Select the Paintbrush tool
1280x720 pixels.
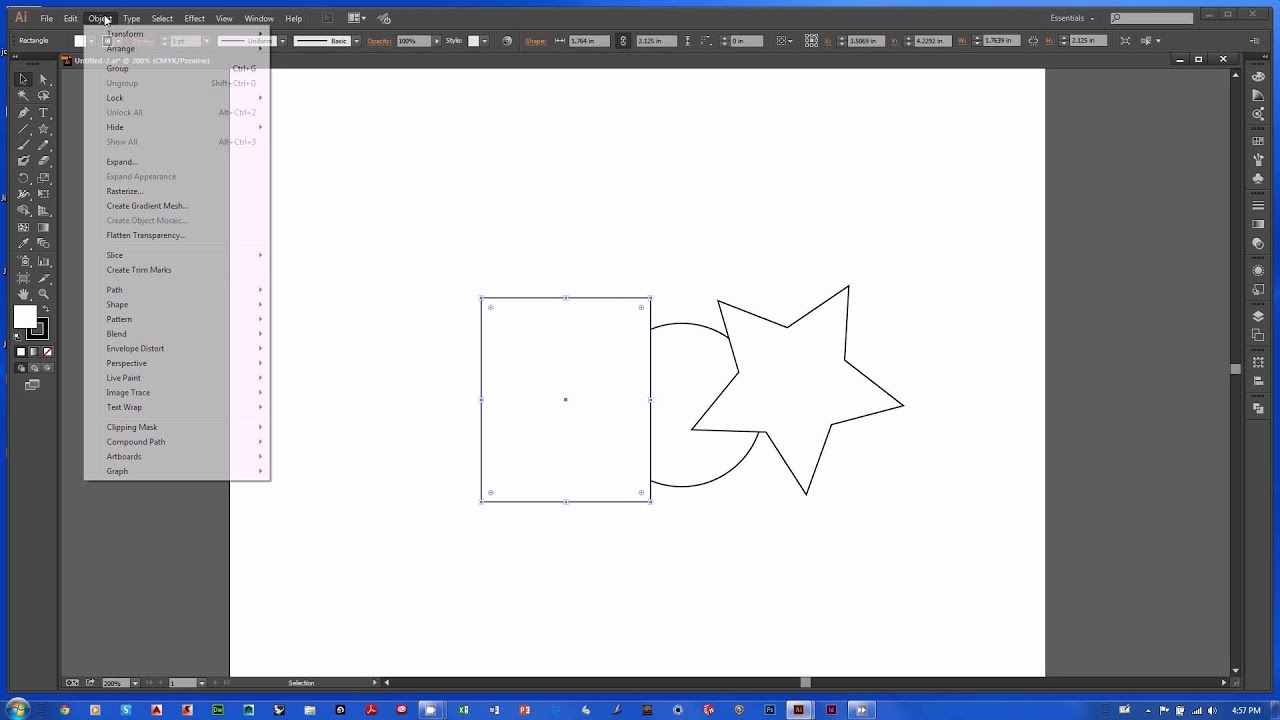tap(24, 145)
